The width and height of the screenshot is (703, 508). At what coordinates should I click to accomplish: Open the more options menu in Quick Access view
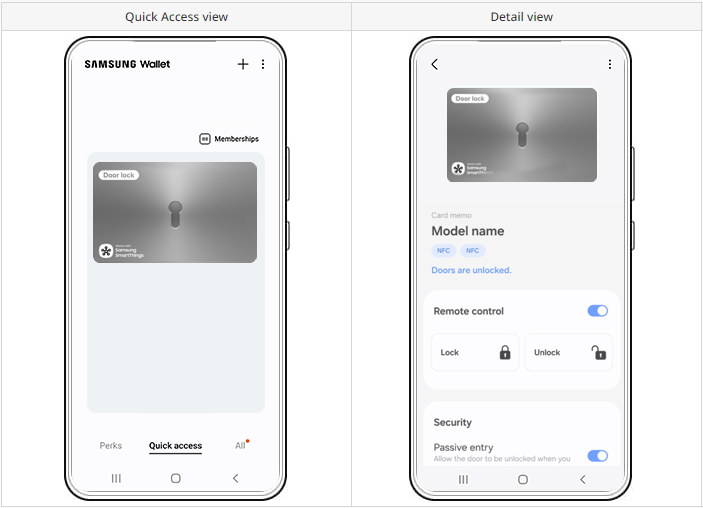pyautogui.click(x=263, y=64)
